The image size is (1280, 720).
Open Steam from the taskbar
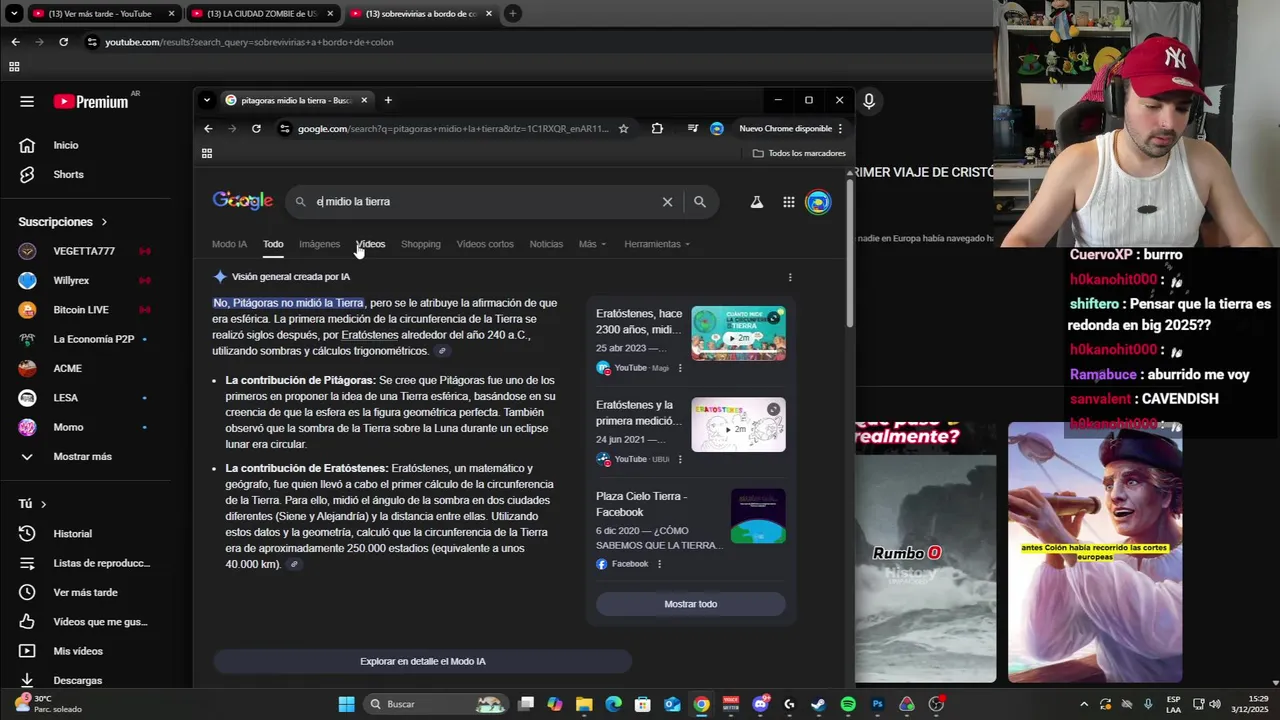point(818,704)
